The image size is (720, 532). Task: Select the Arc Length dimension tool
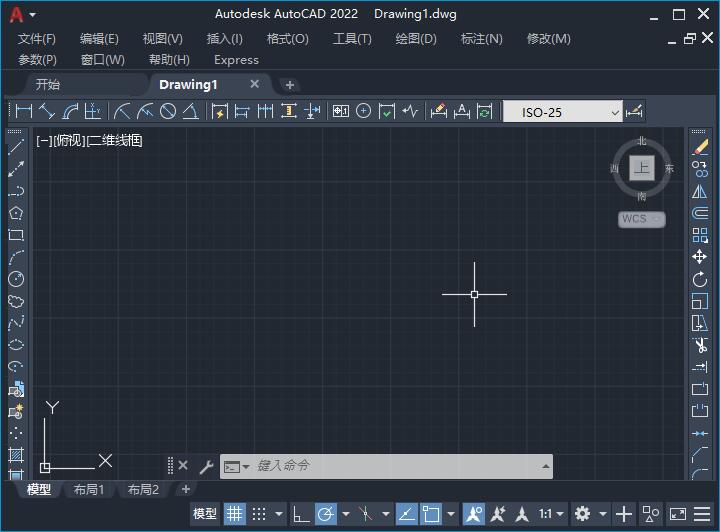pyautogui.click(x=70, y=112)
